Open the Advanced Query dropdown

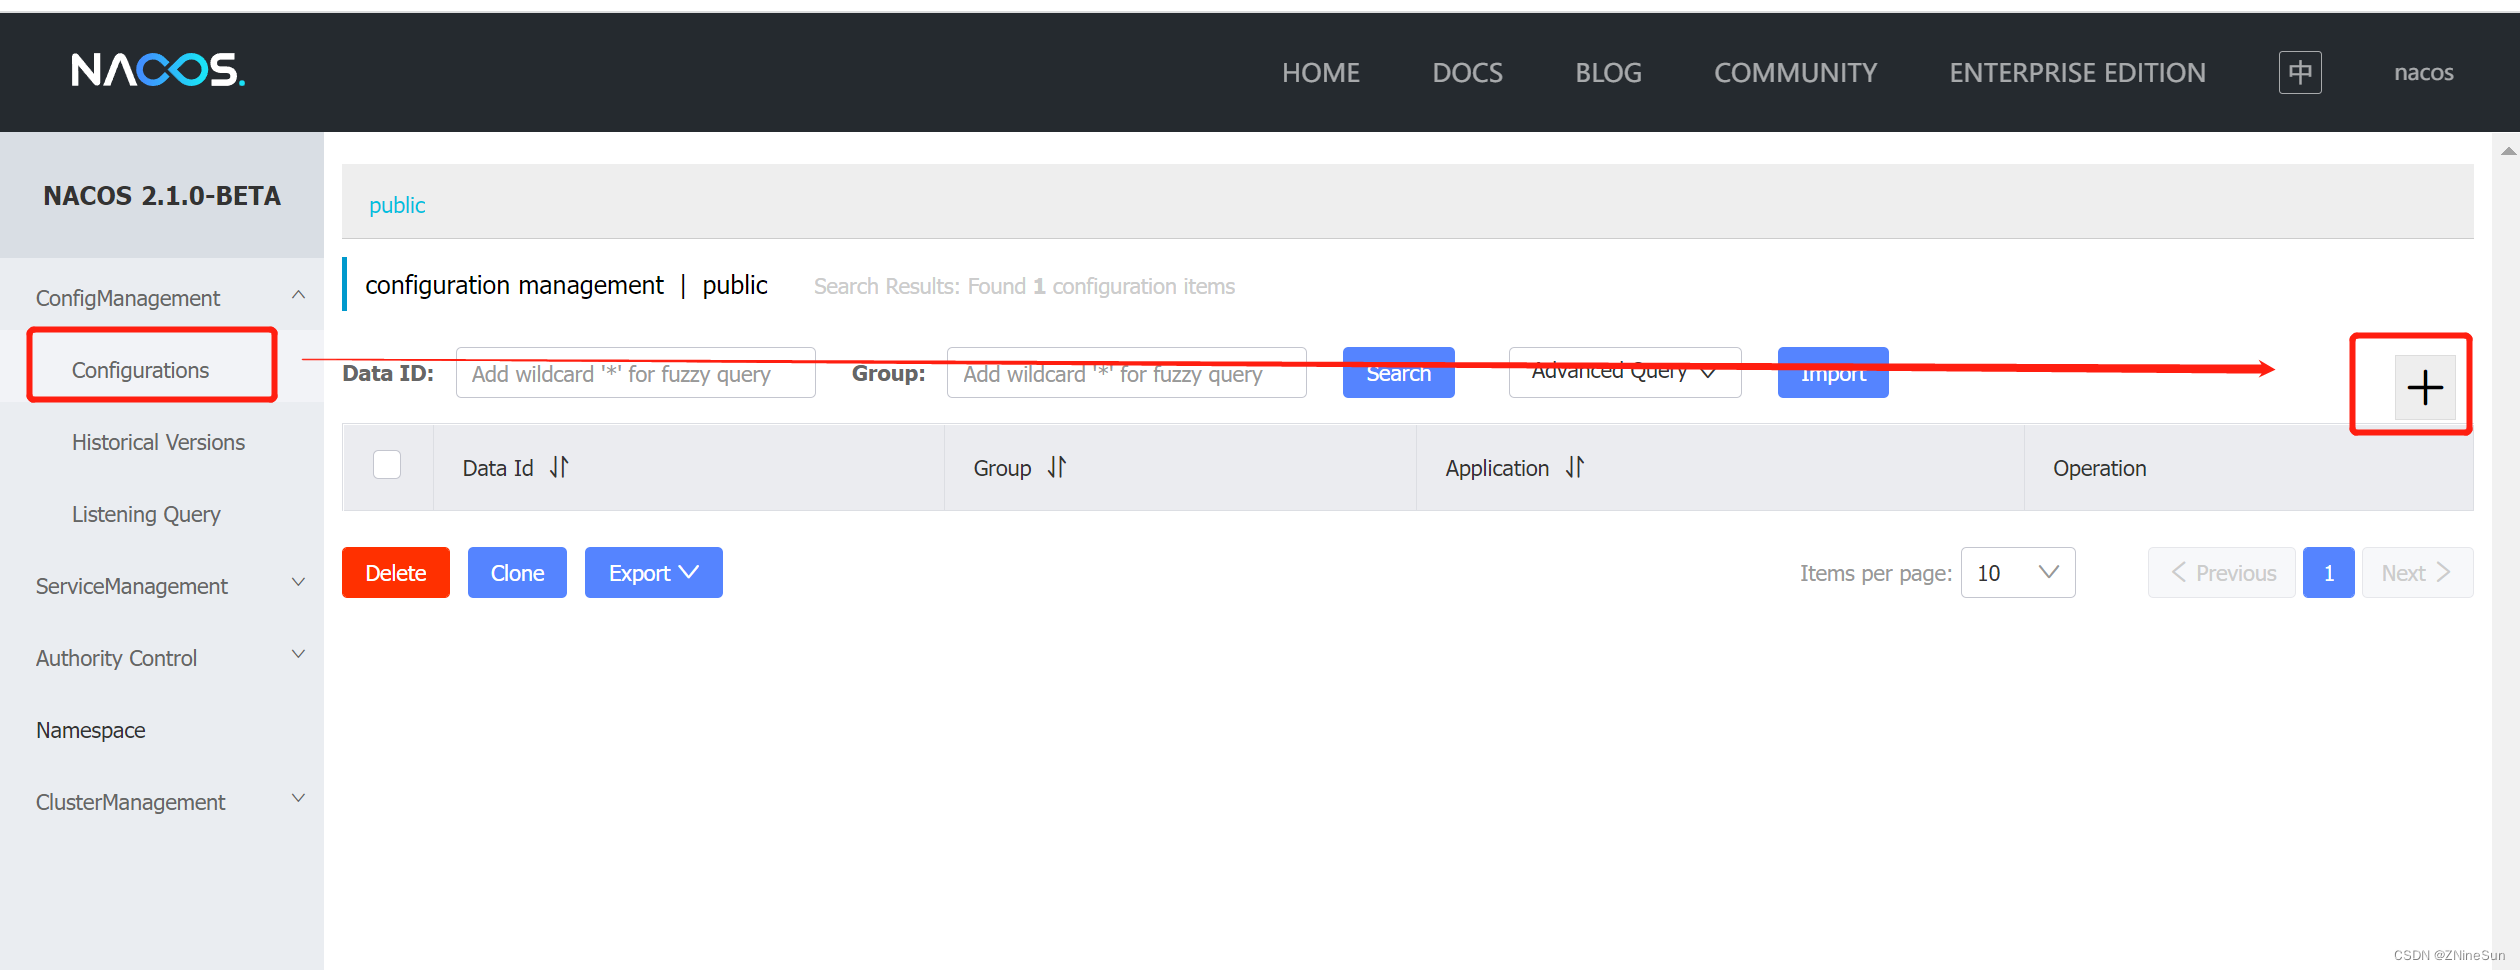click(x=1625, y=372)
